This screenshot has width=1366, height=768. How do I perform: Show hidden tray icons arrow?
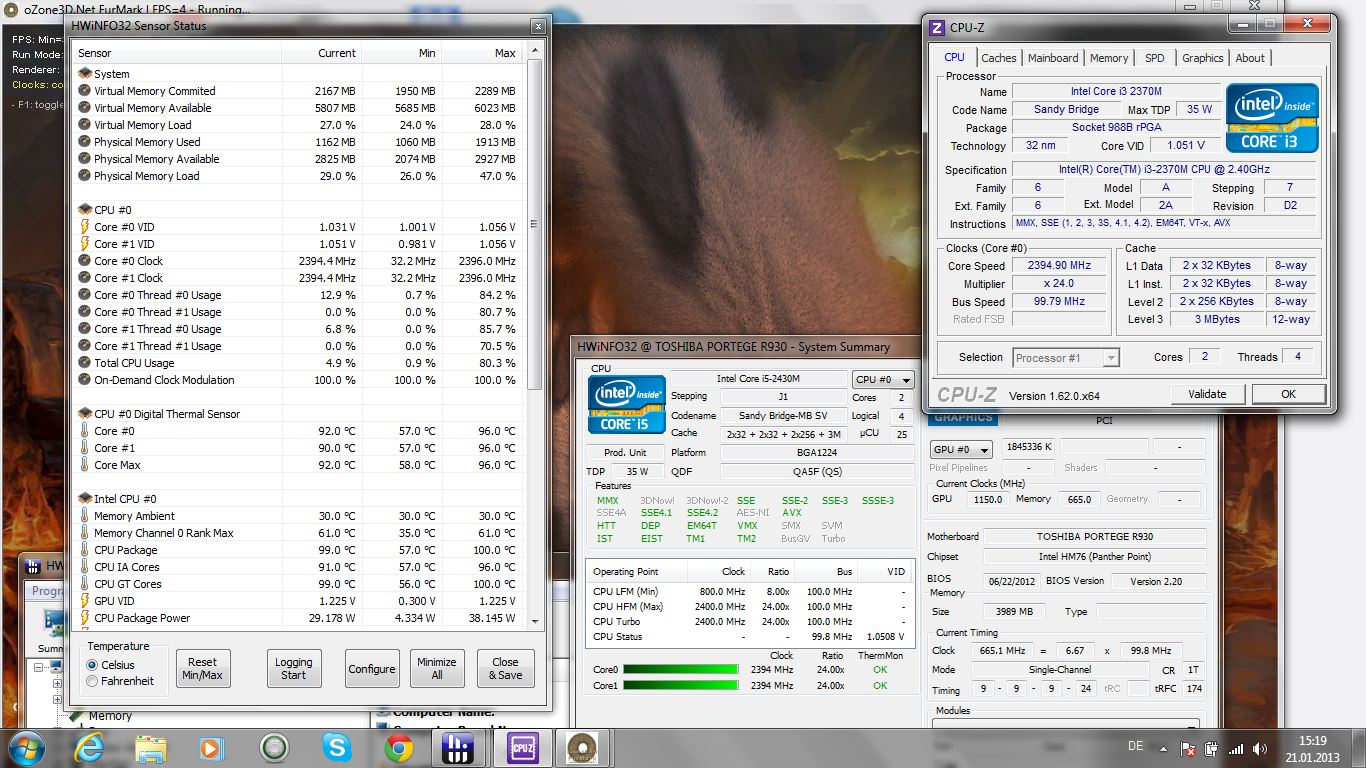pos(1165,748)
